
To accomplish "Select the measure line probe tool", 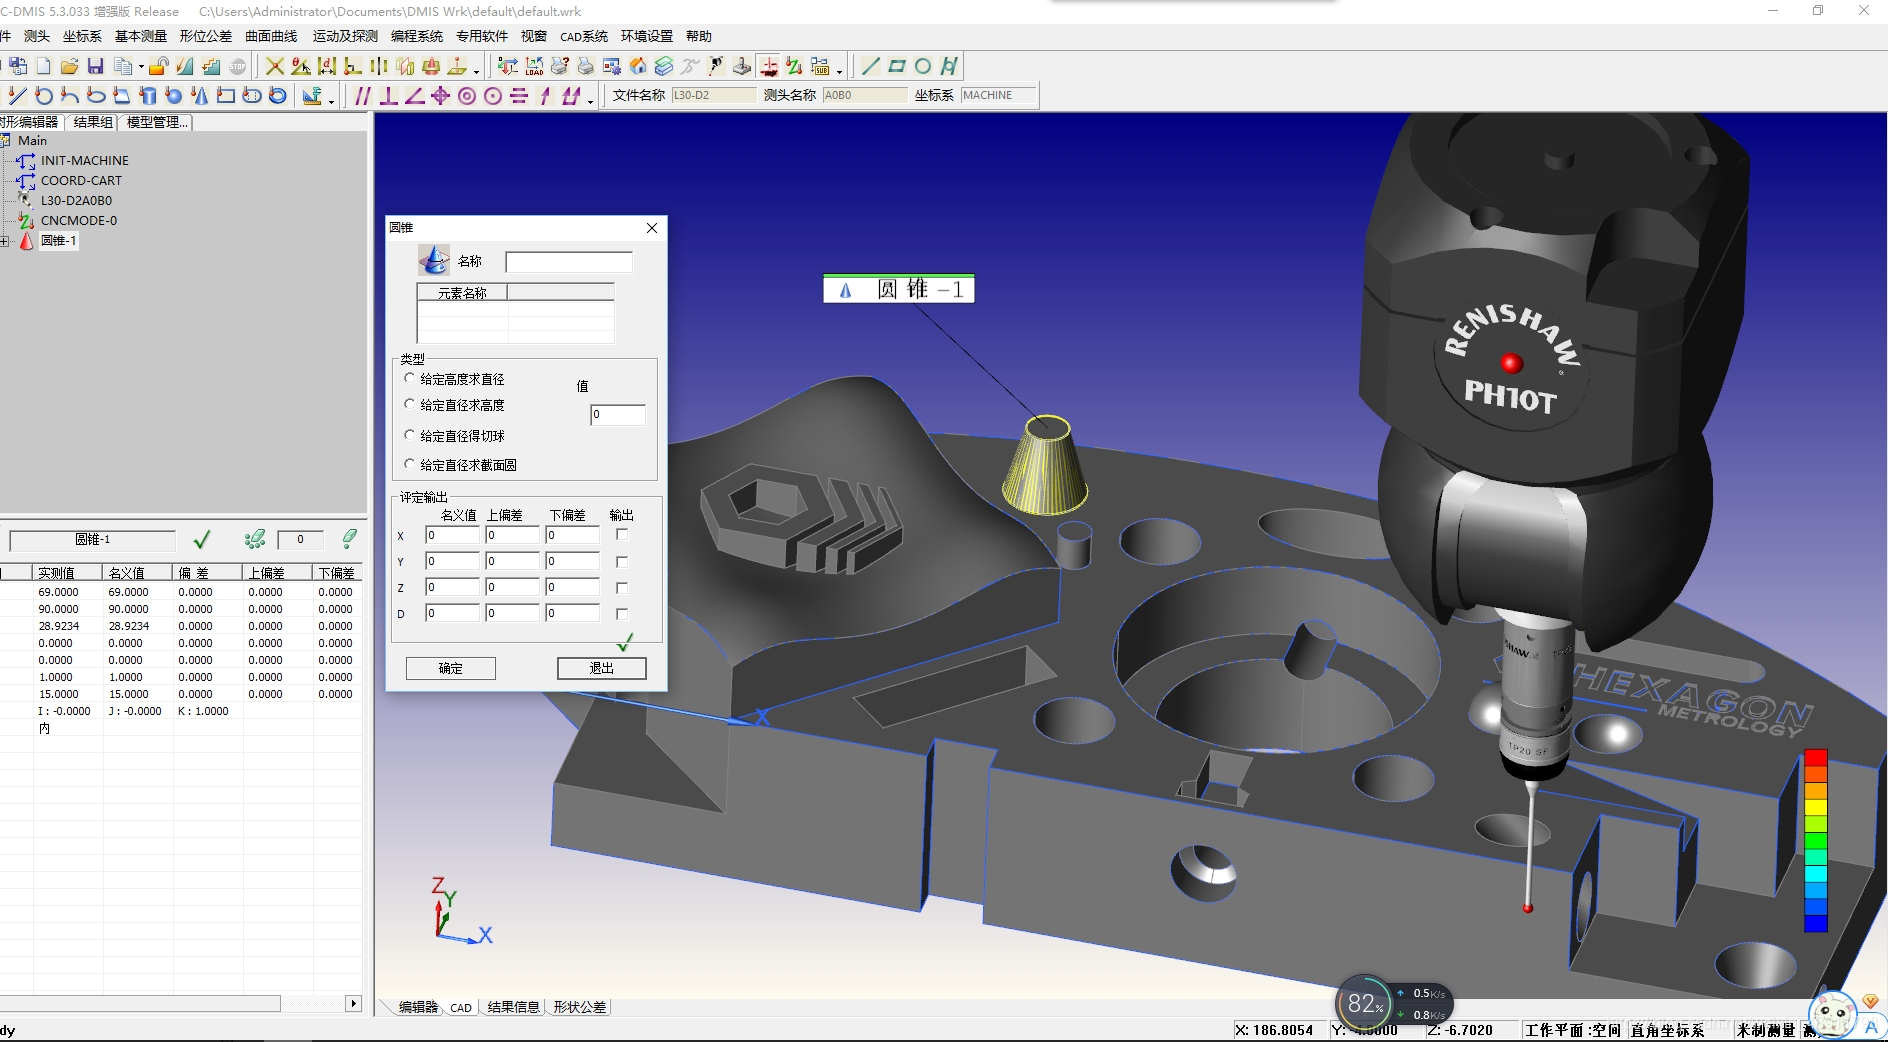I will coord(17,96).
